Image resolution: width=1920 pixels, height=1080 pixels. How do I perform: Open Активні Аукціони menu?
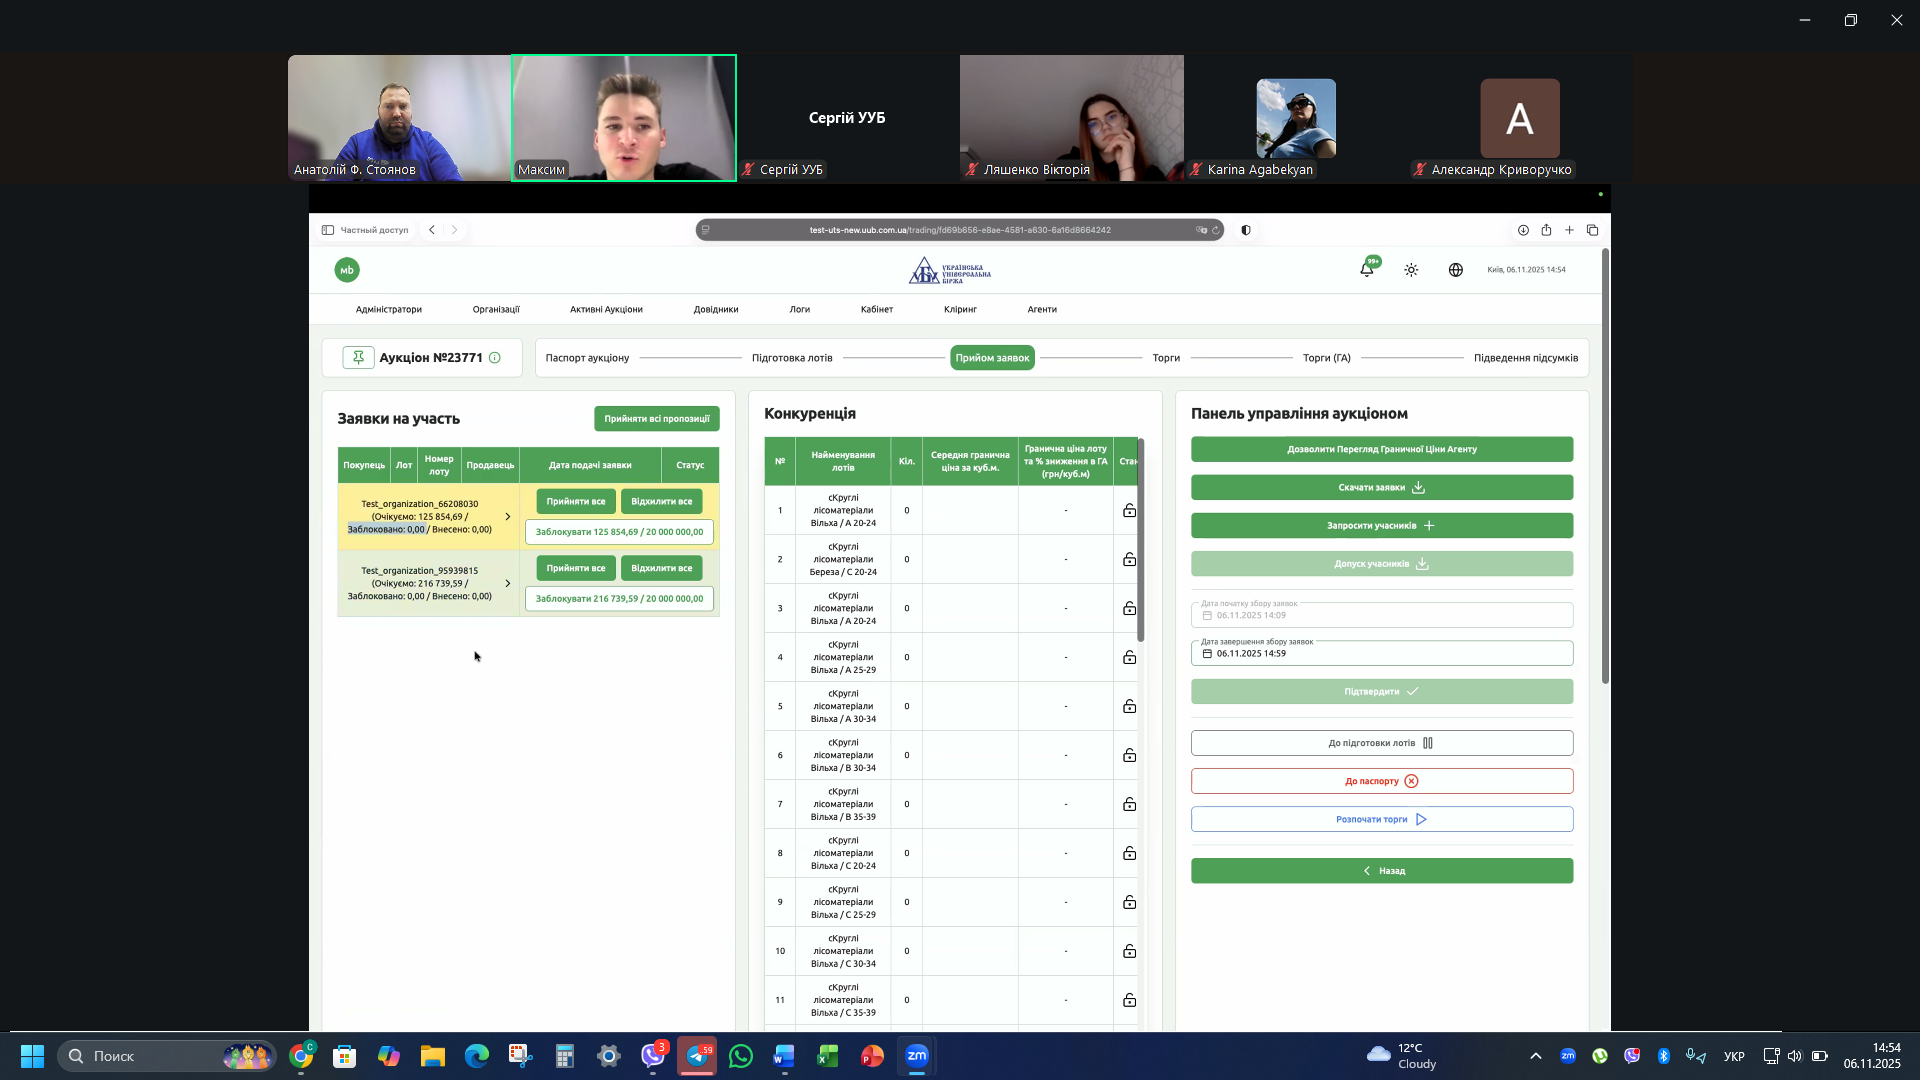[606, 310]
